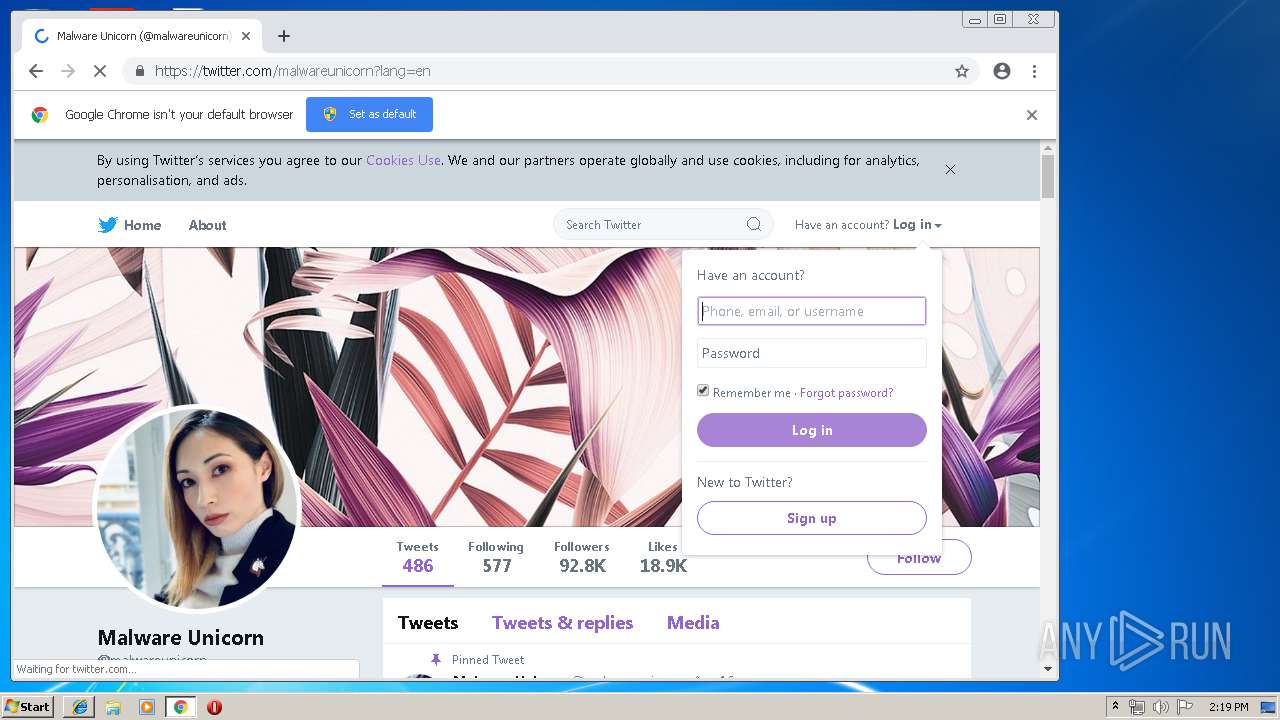Switch to Tweets & replies tab
The height and width of the screenshot is (720, 1280).
(562, 622)
